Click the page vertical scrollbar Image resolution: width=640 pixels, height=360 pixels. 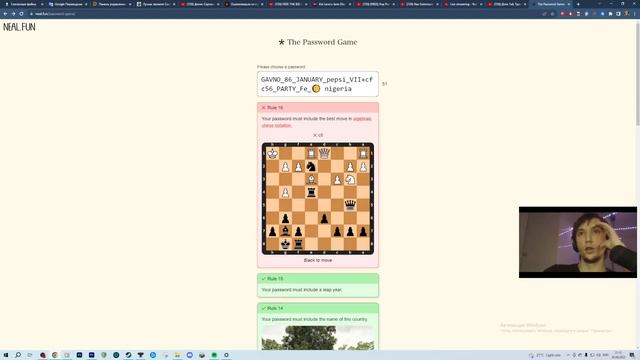pyautogui.click(x=638, y=73)
